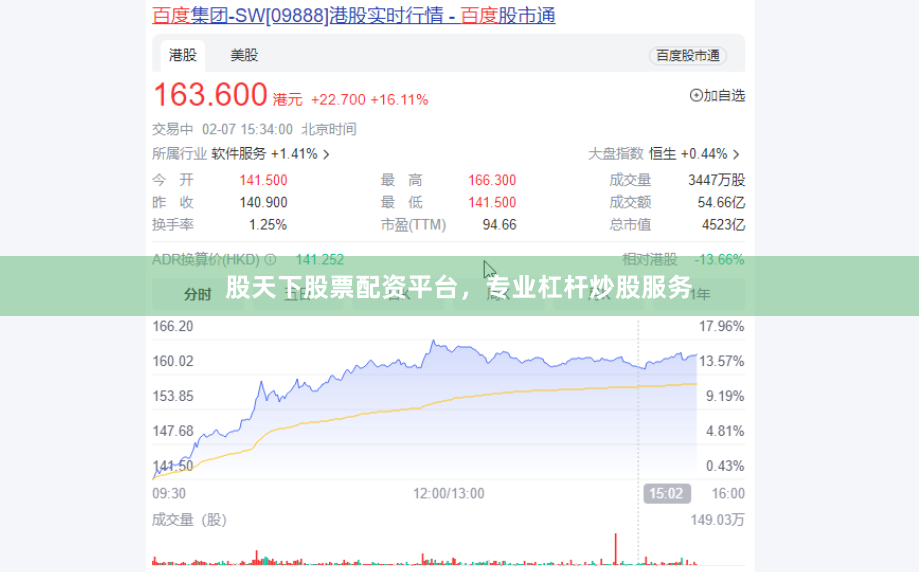Click the plus icon beside 加自选
Screen dimensions: 919x572
[x=696, y=95]
